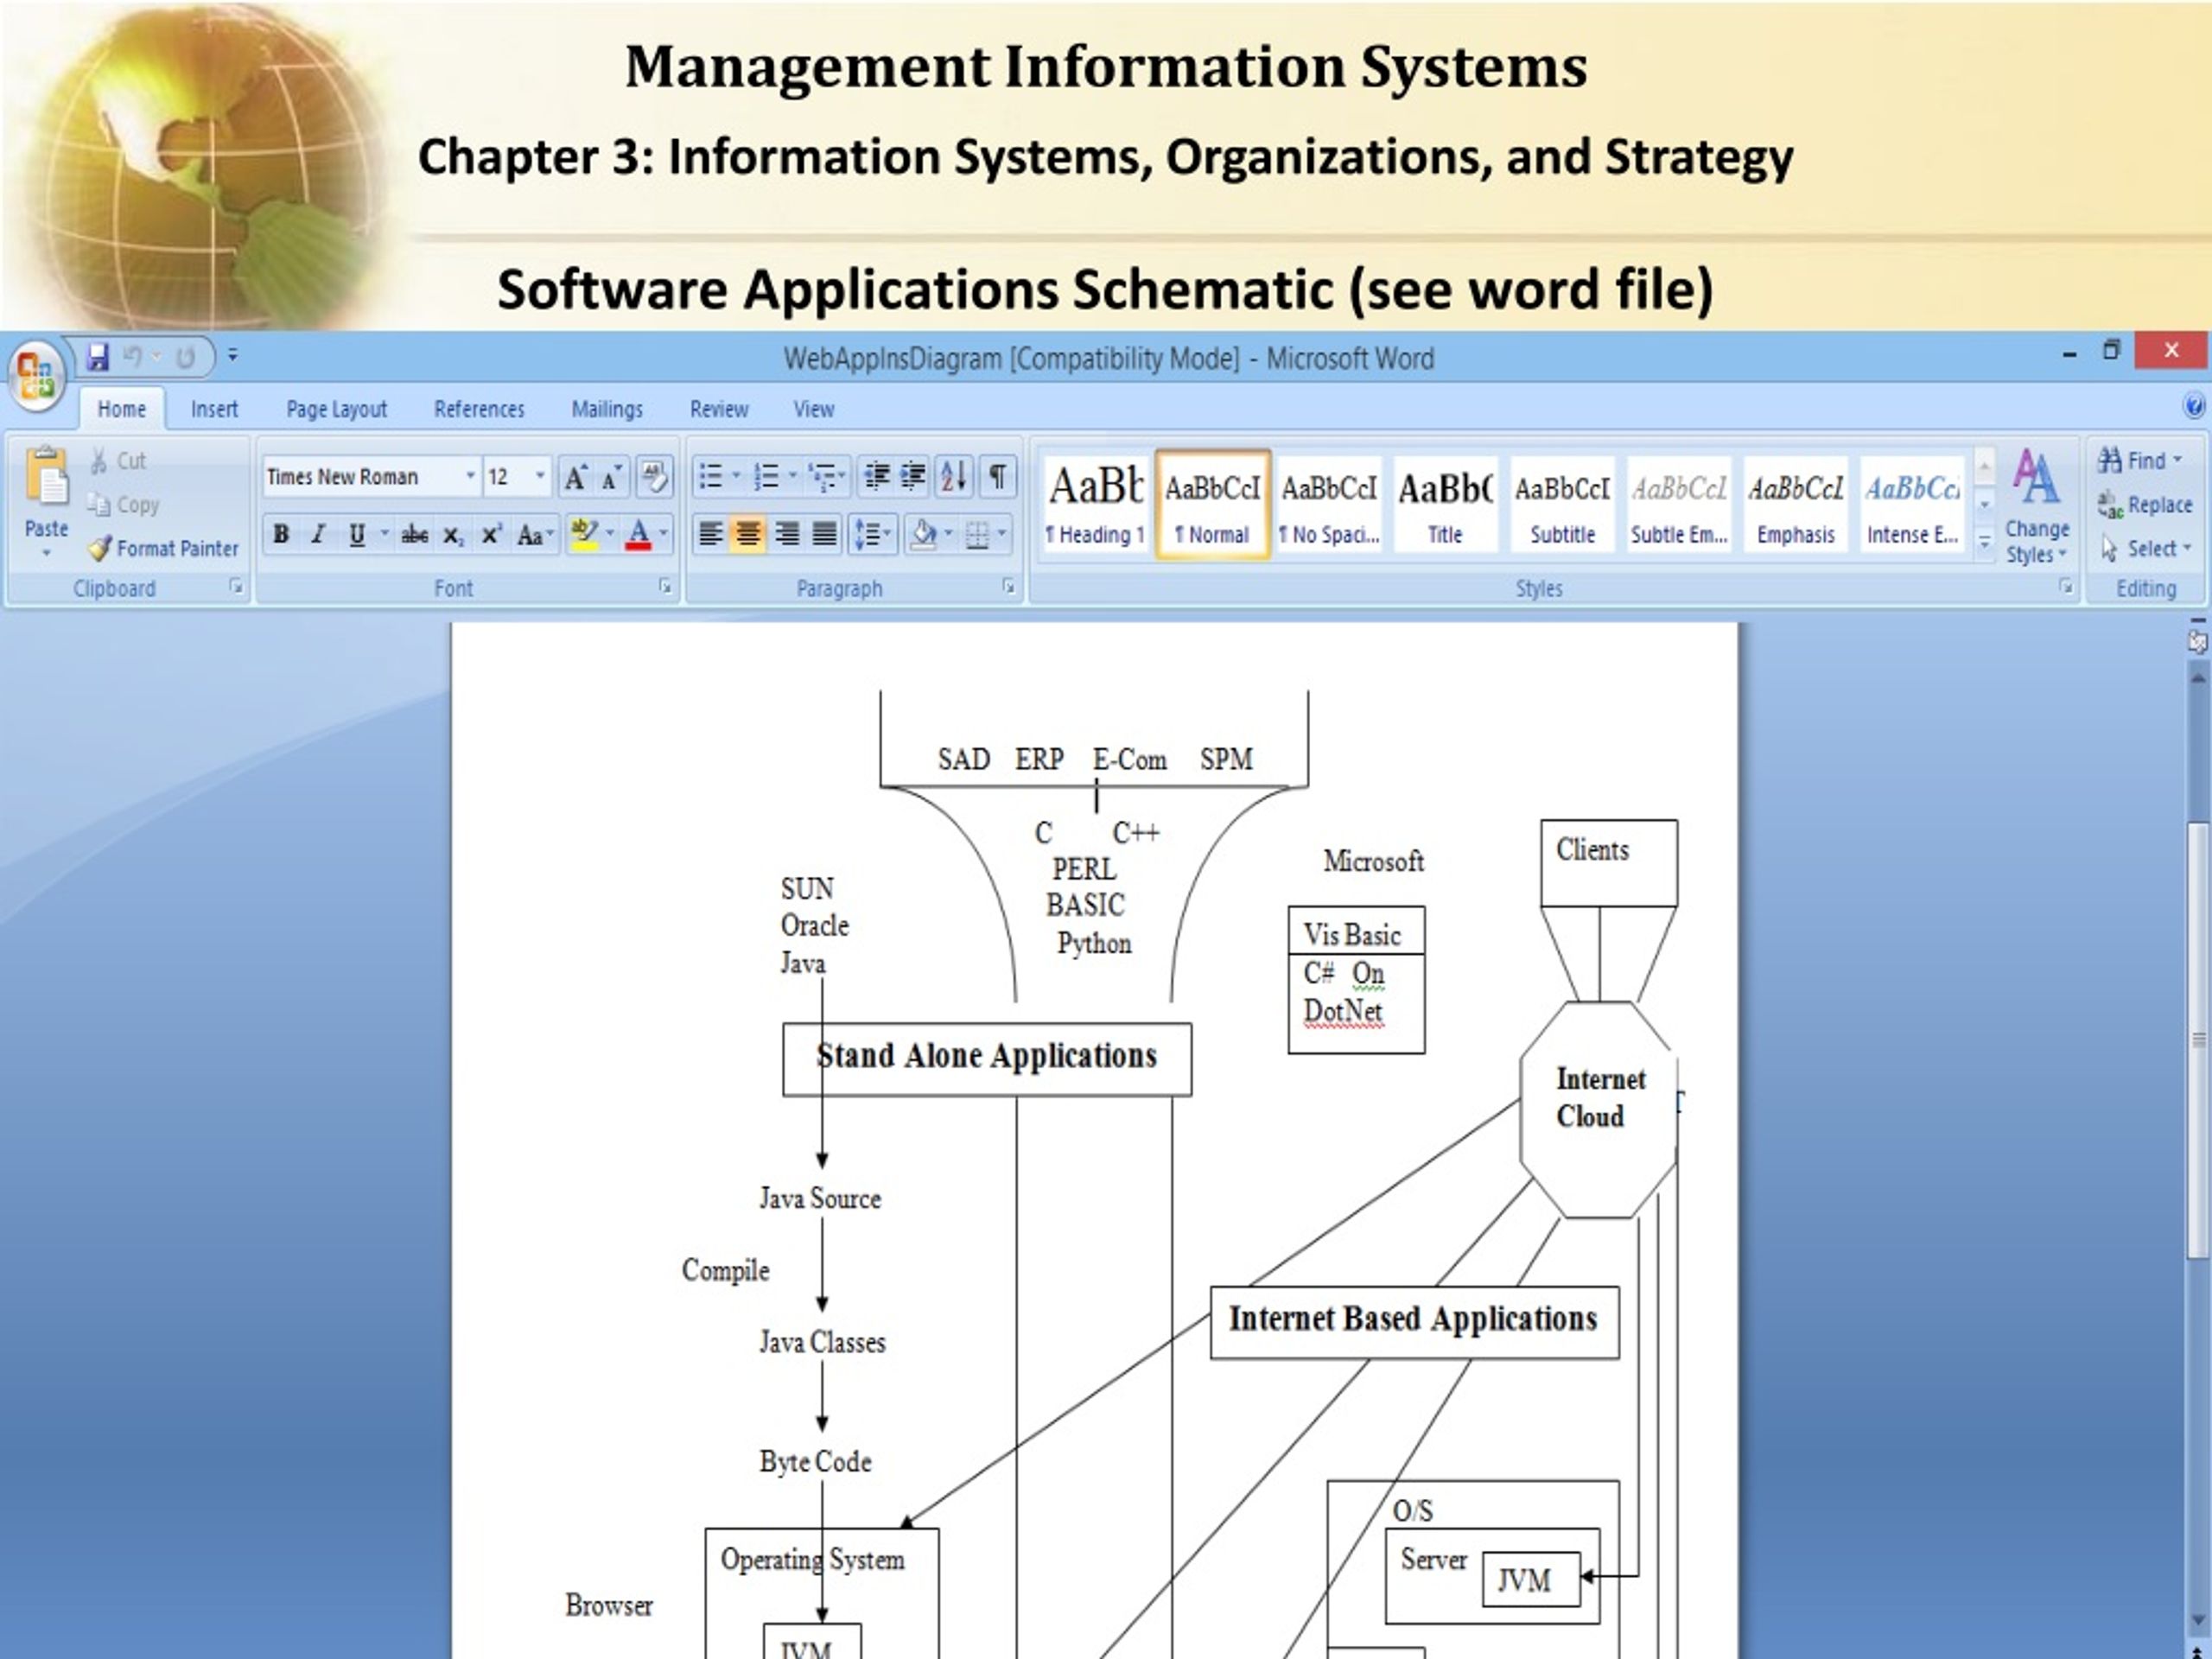
Task: Apply subscript formatting
Action: pos(453,535)
